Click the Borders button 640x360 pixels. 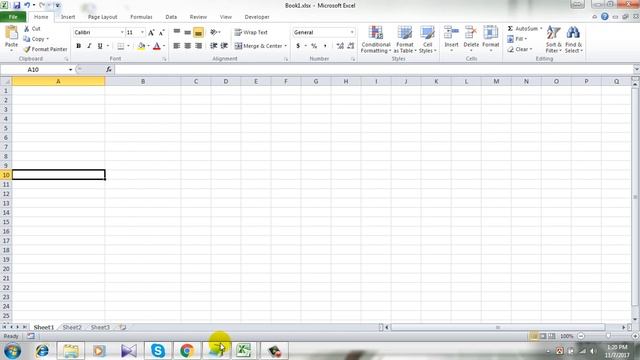coord(120,46)
